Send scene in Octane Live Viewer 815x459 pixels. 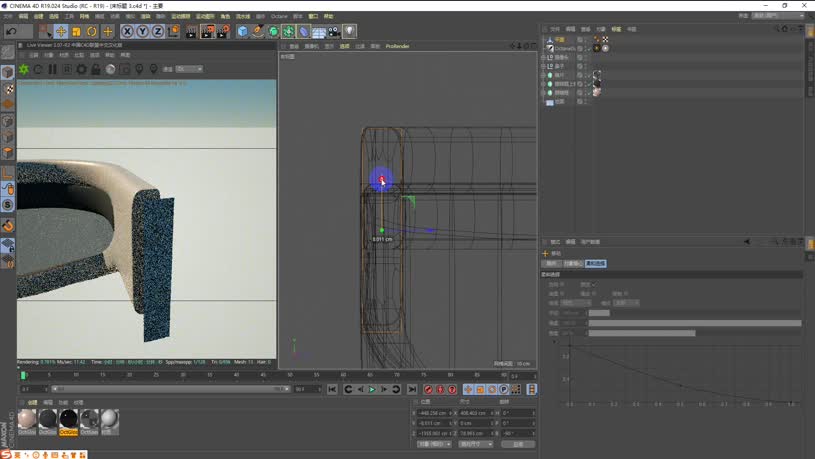24,69
